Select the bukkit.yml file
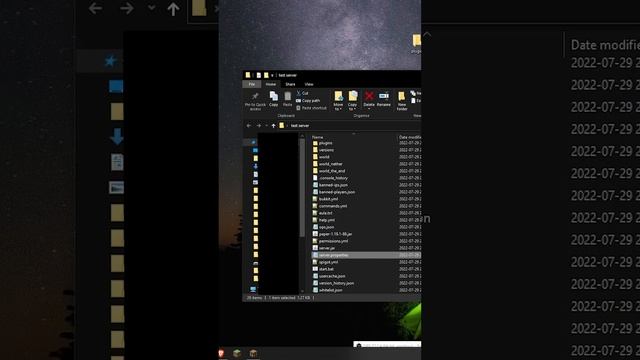This screenshot has width=640, height=360. (x=325, y=199)
